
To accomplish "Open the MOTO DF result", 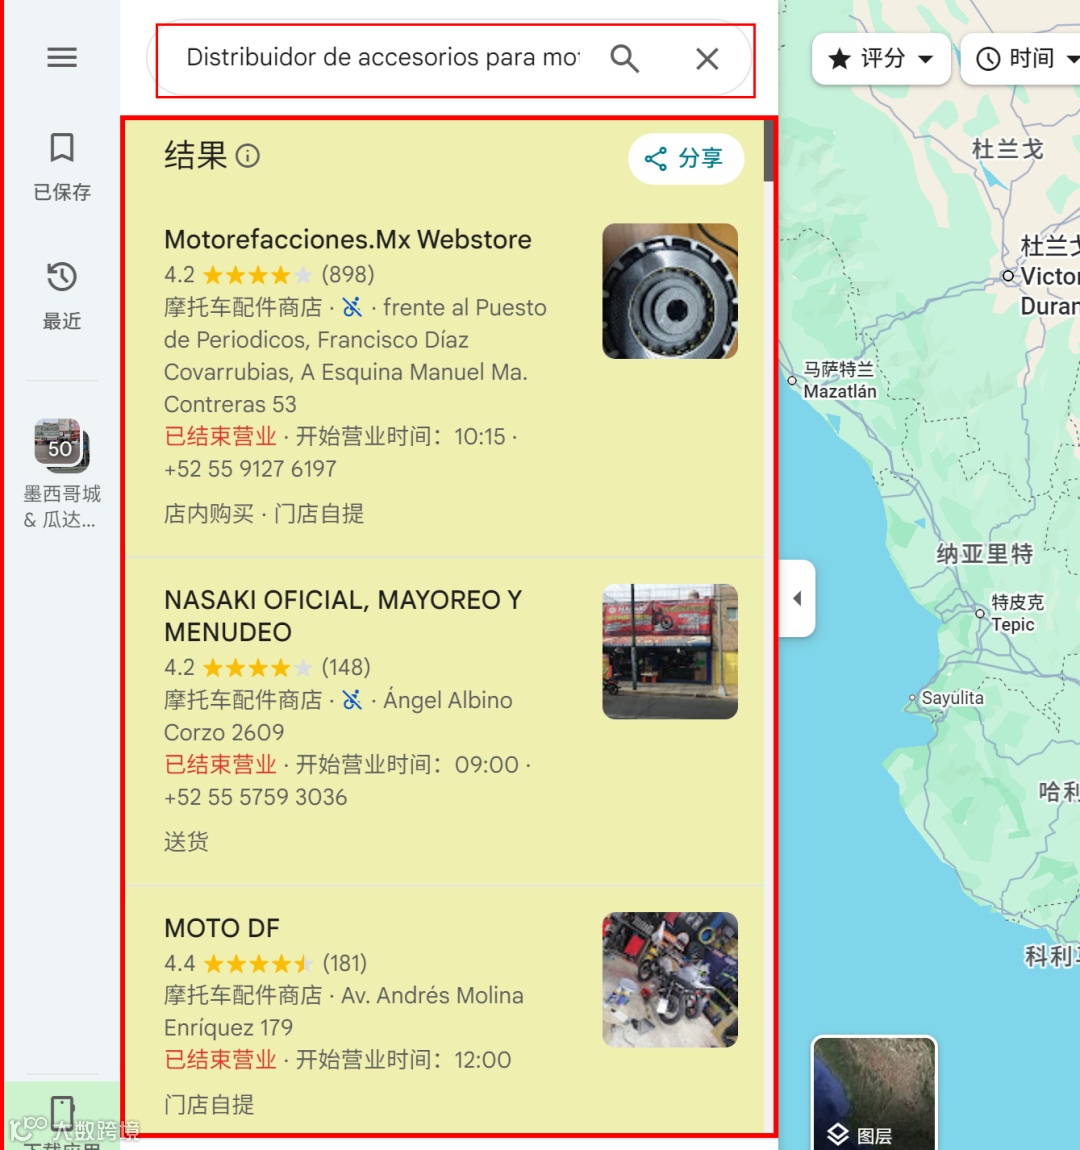I will pos(222,929).
